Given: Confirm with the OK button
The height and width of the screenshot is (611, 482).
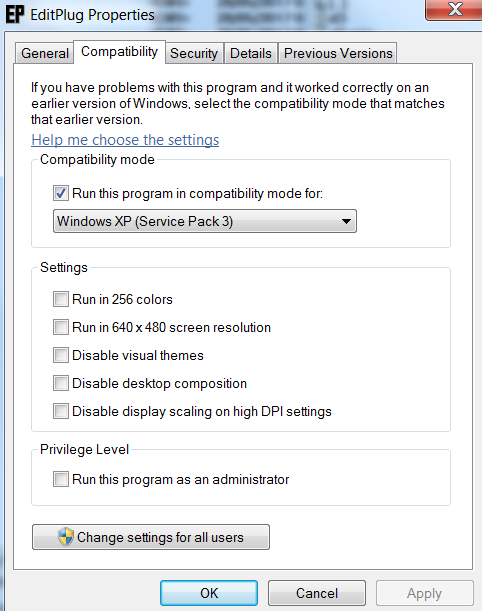Looking at the screenshot, I should click(x=209, y=593).
